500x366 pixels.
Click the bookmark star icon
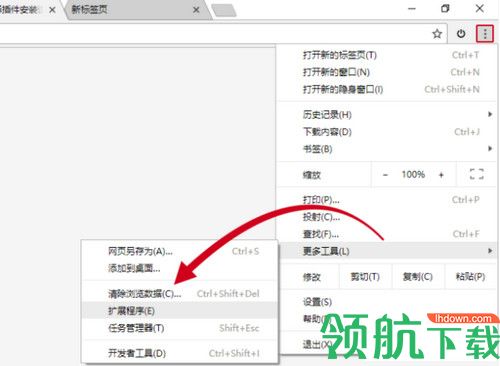(x=437, y=34)
